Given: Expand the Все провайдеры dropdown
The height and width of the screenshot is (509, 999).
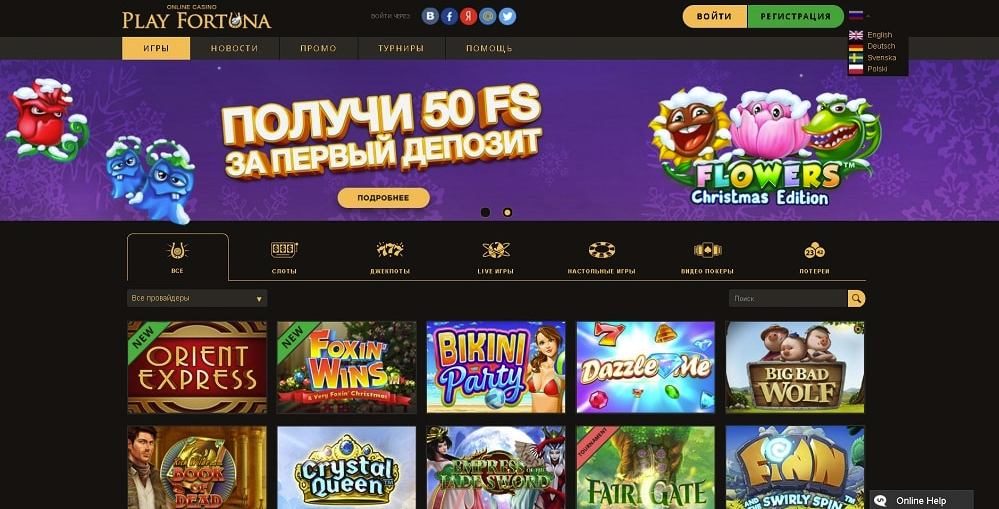Looking at the screenshot, I should tap(197, 298).
